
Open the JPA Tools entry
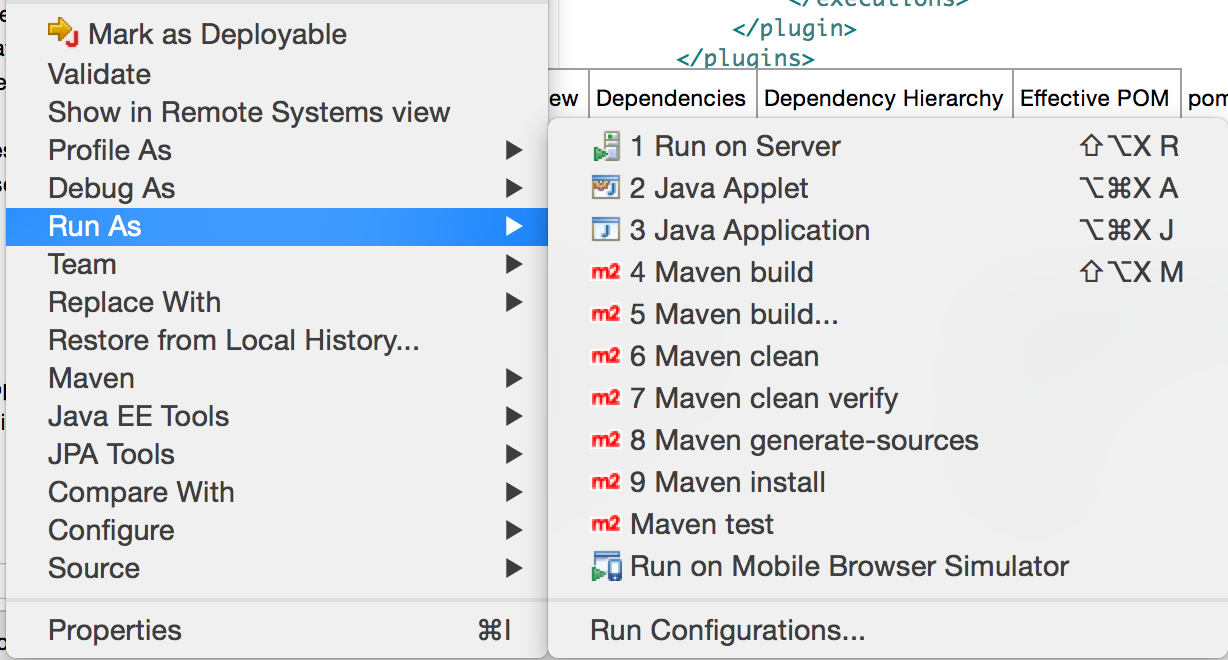(277, 454)
